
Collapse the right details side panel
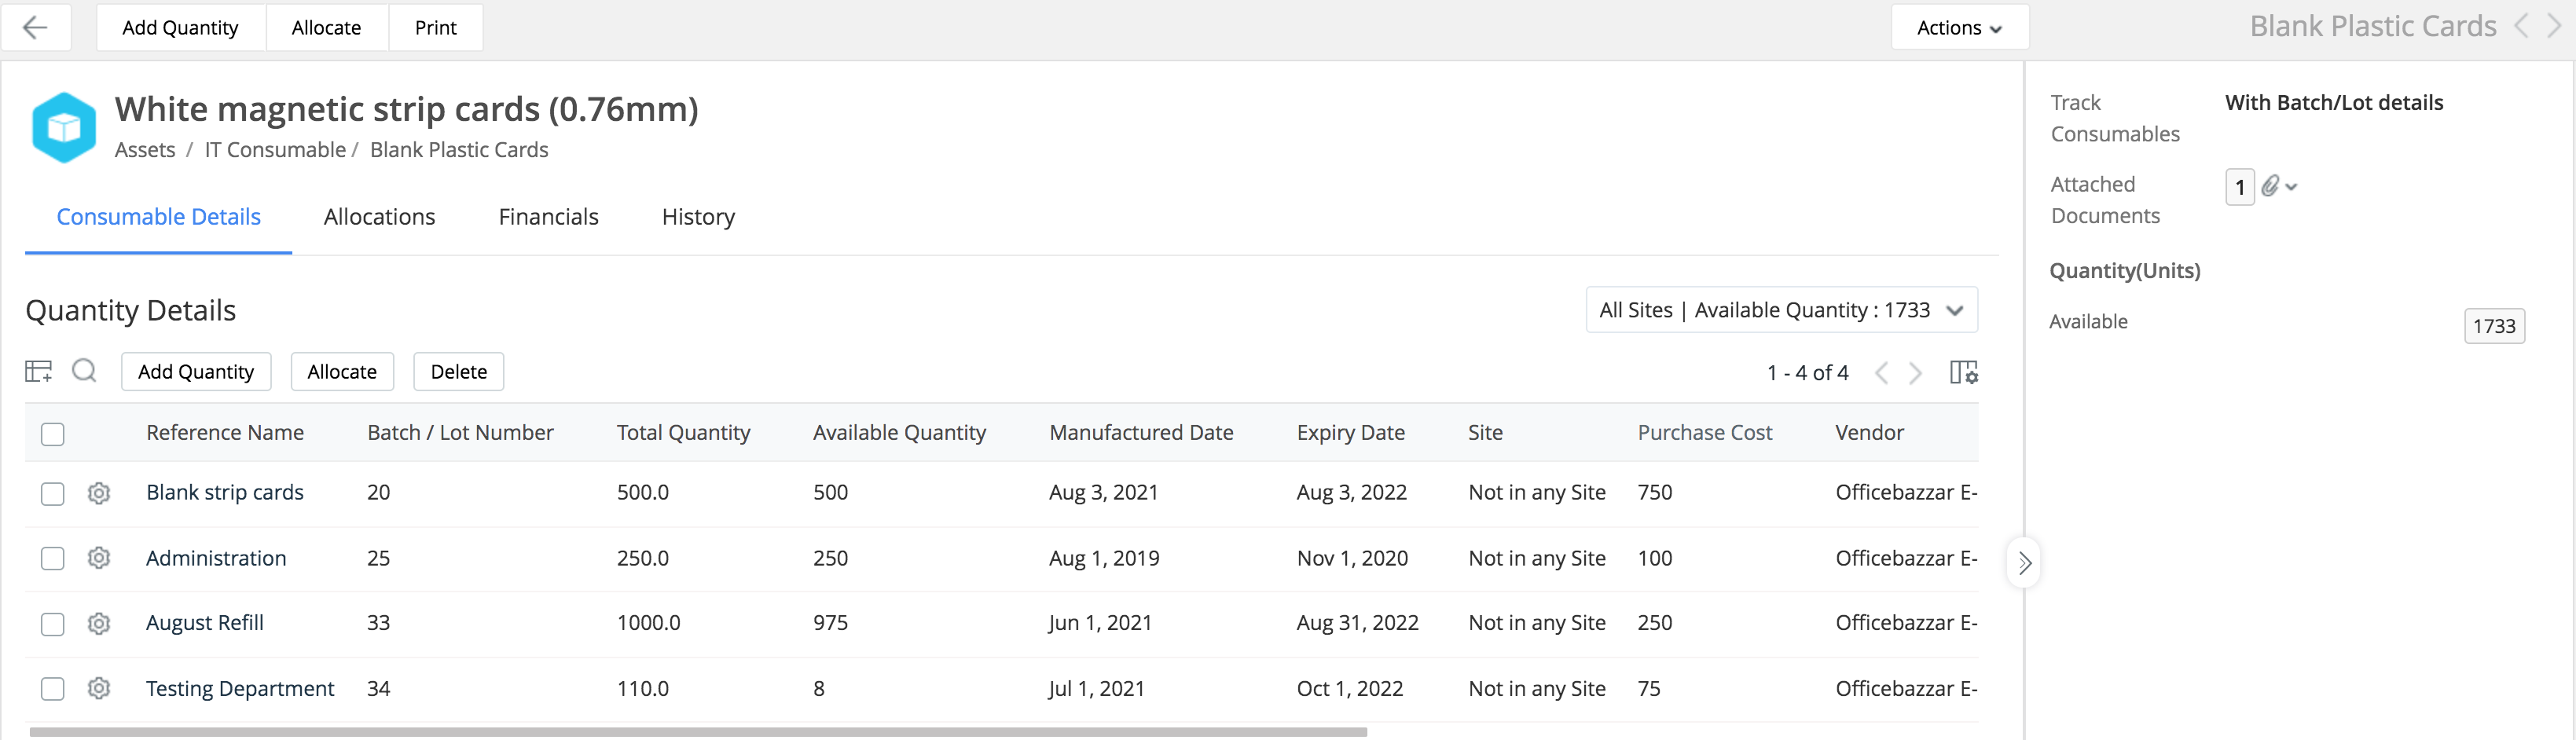[2024, 563]
